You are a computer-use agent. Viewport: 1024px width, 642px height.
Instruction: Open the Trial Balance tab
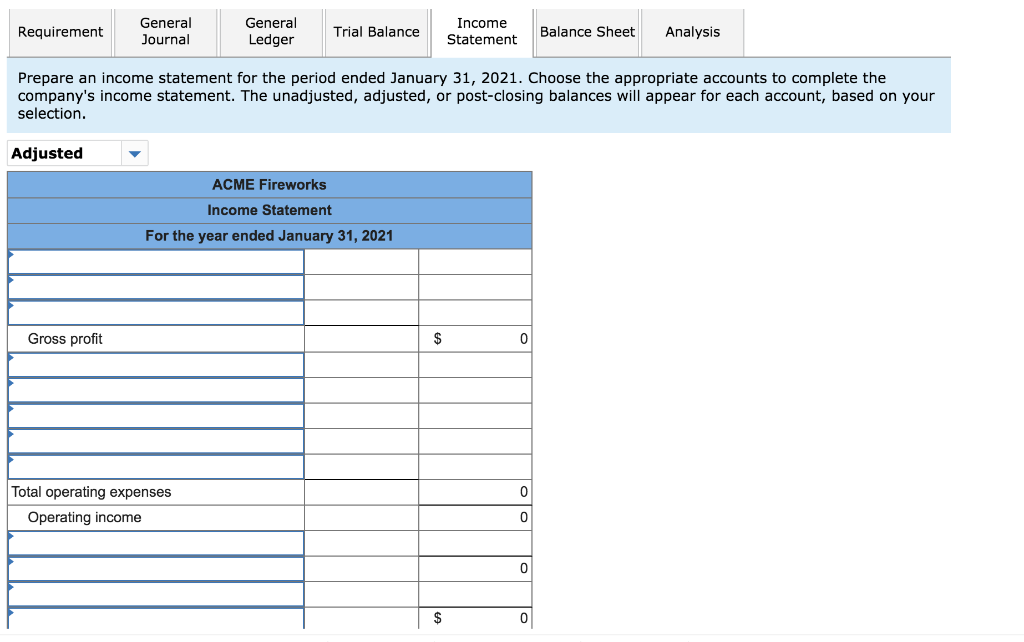coord(376,32)
